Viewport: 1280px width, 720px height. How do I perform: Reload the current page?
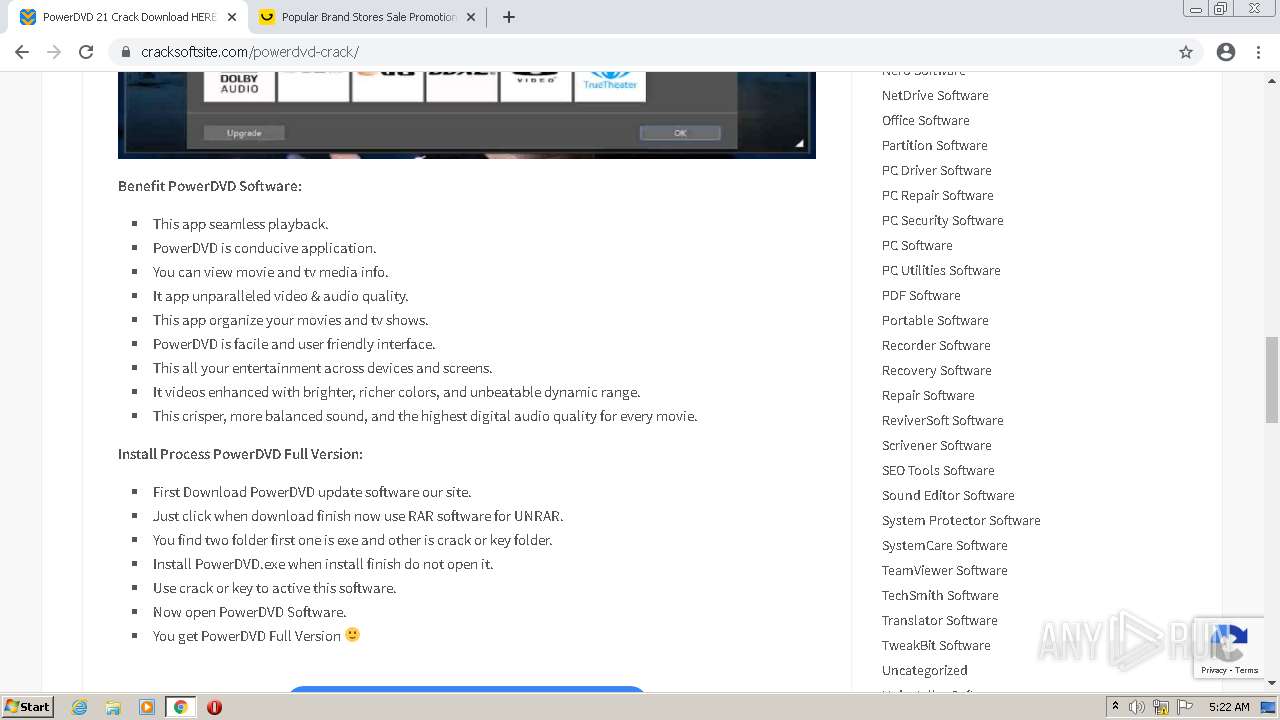tap(86, 52)
